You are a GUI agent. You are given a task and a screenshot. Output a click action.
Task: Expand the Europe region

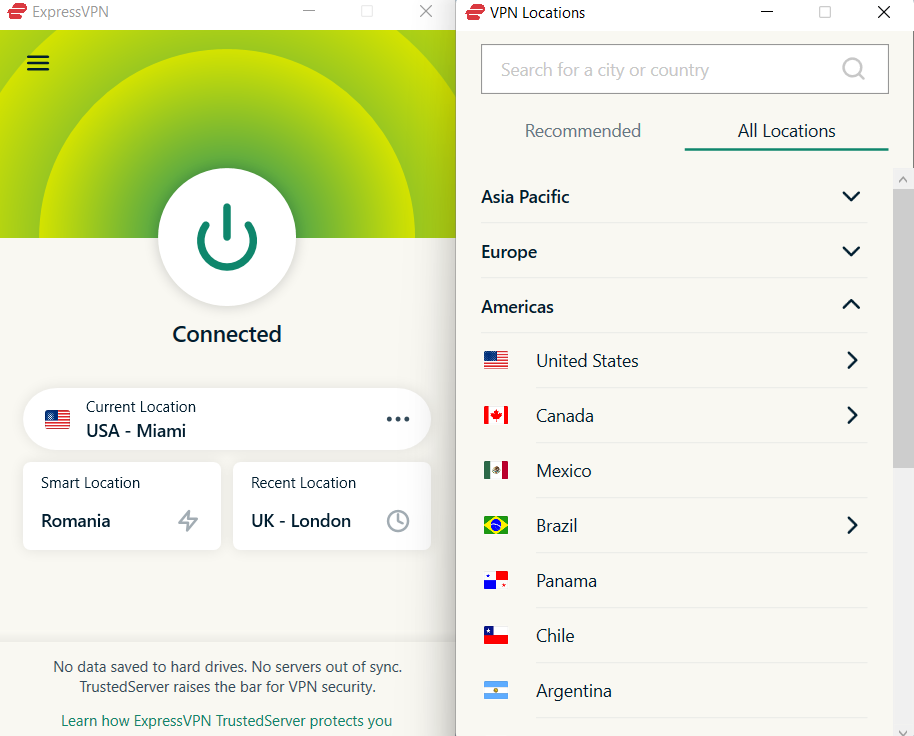pos(851,251)
